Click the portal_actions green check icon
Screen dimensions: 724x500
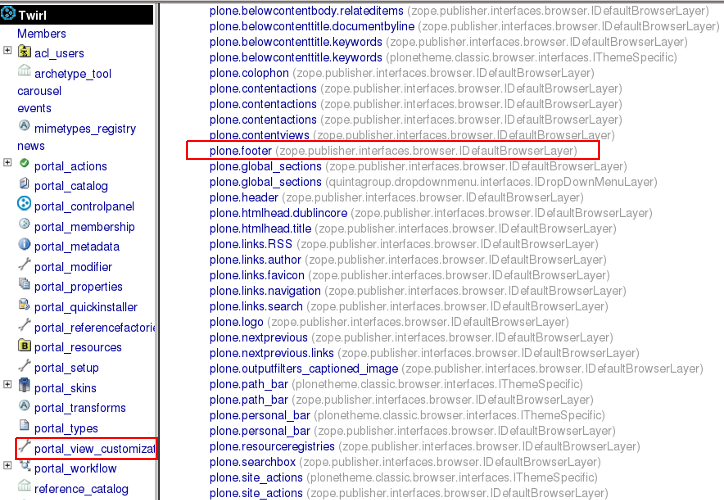pyautogui.click(x=24, y=163)
